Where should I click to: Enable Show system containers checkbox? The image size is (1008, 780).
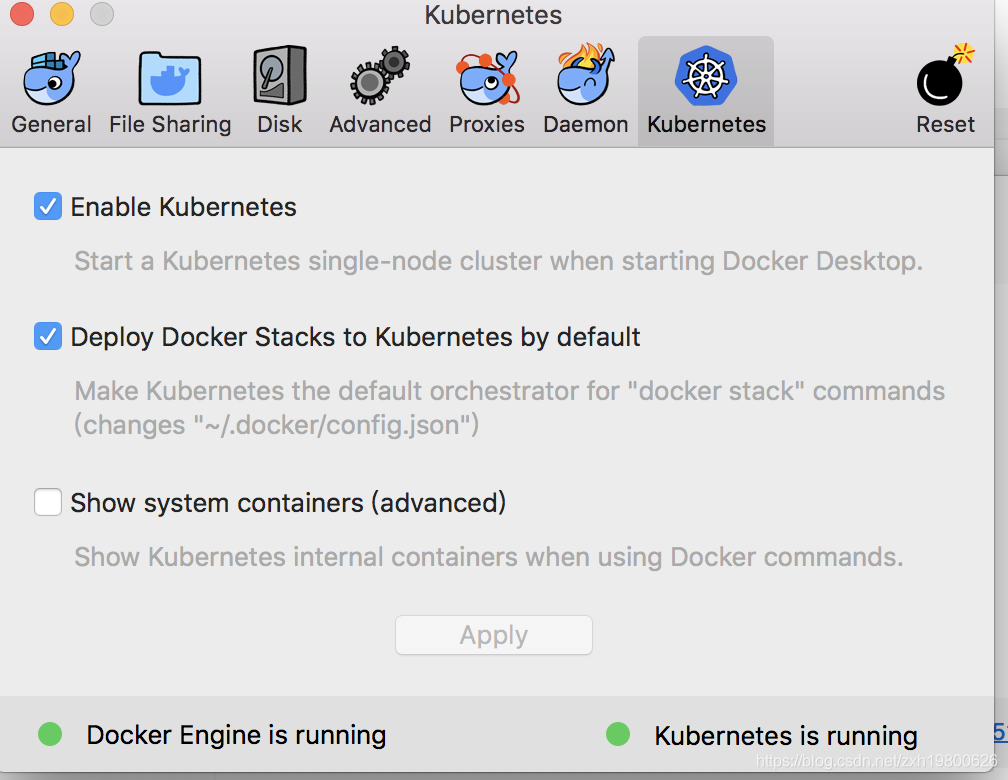point(48,502)
